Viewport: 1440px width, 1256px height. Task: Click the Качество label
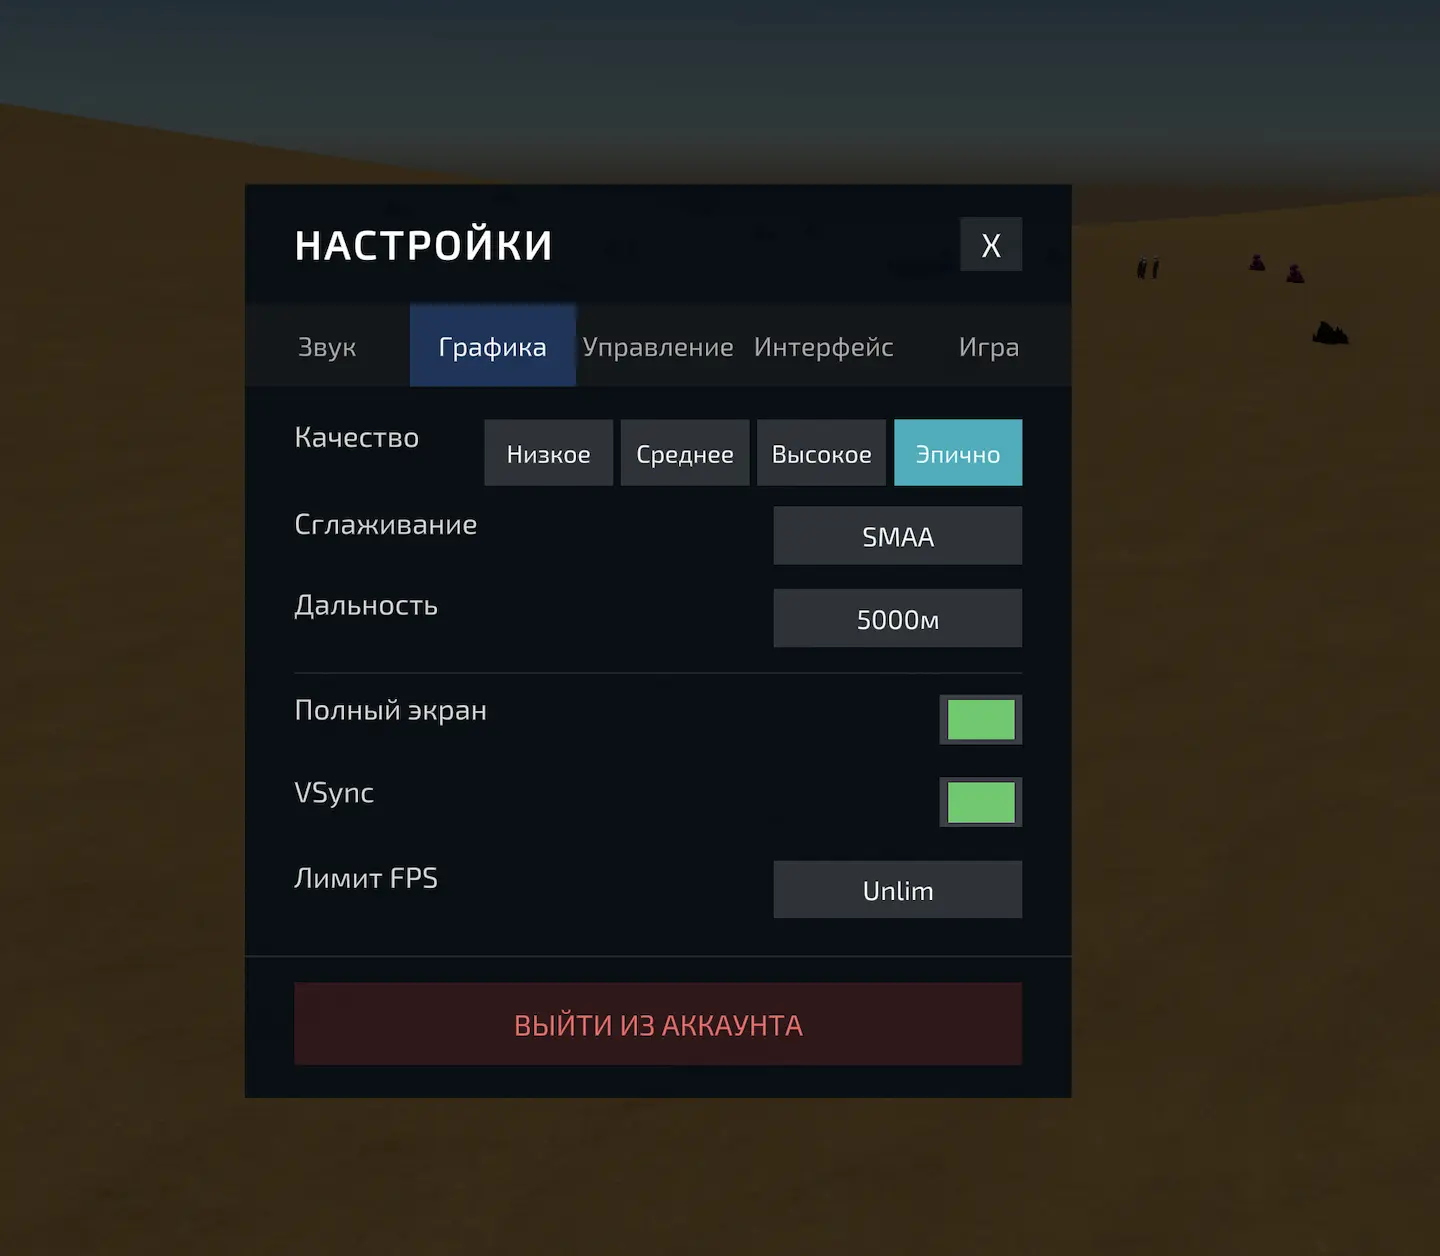pos(357,438)
